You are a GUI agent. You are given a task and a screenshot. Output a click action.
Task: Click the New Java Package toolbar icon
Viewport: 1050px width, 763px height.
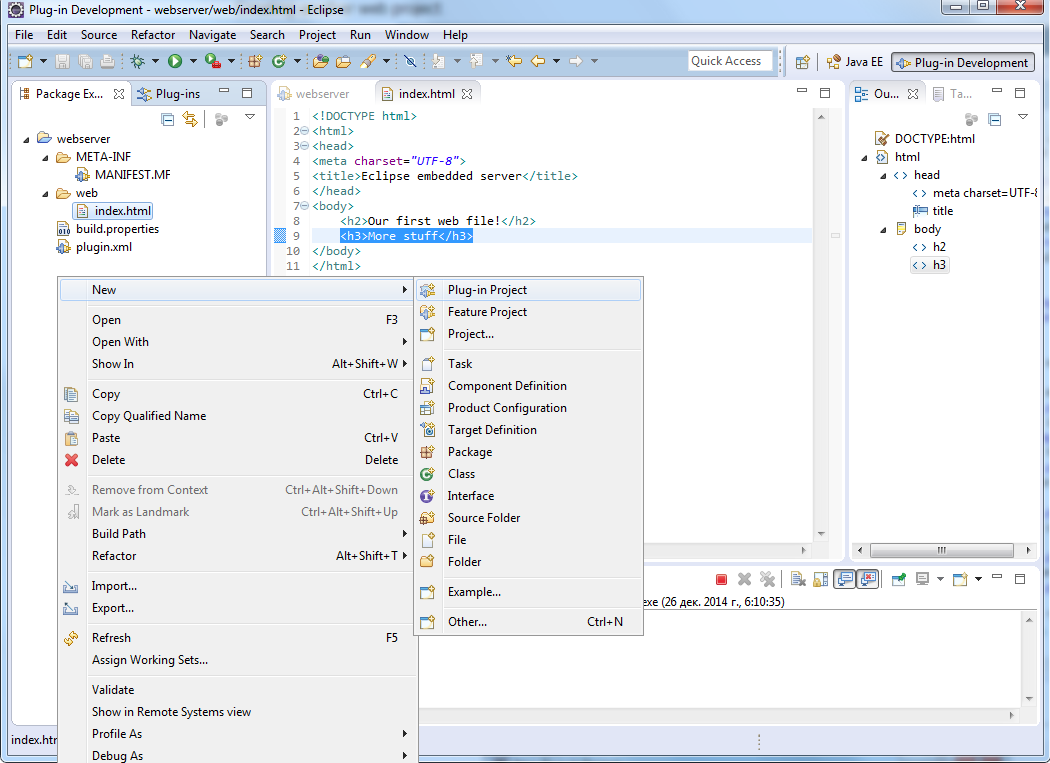pyautogui.click(x=255, y=62)
